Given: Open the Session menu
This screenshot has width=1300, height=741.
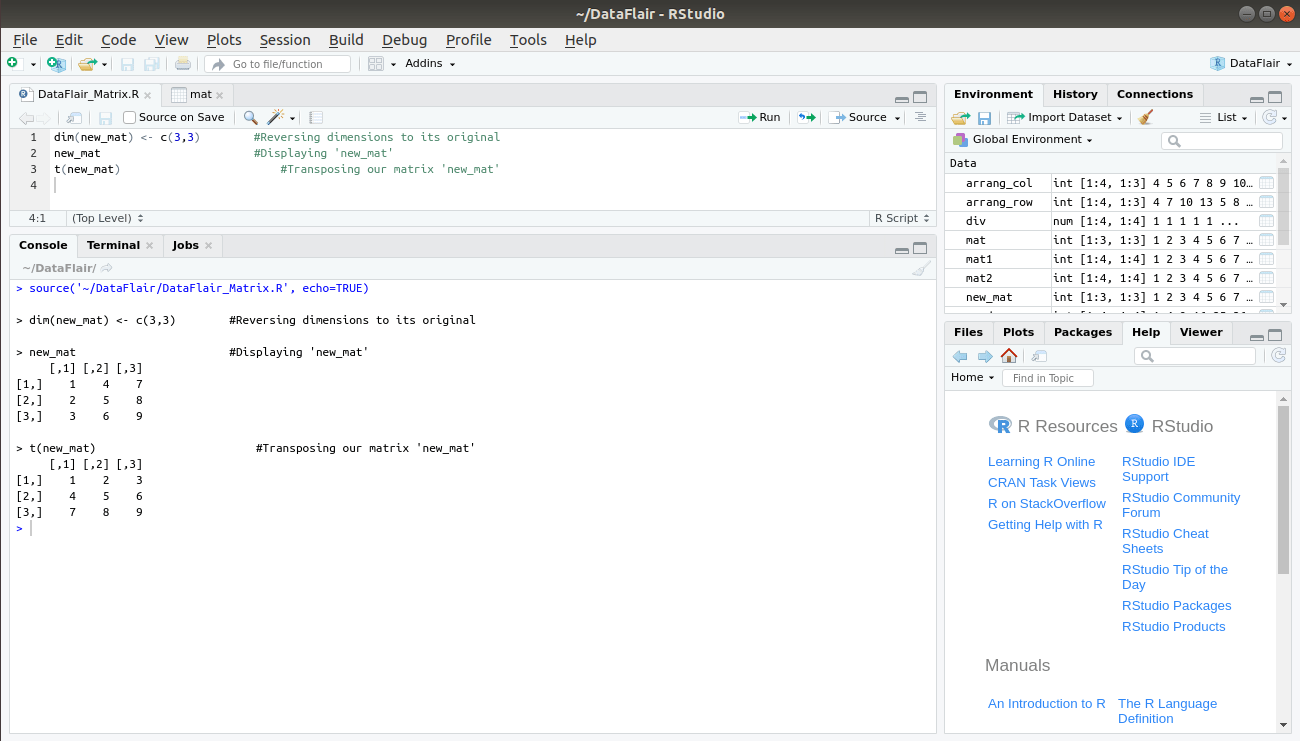Looking at the screenshot, I should coord(285,40).
